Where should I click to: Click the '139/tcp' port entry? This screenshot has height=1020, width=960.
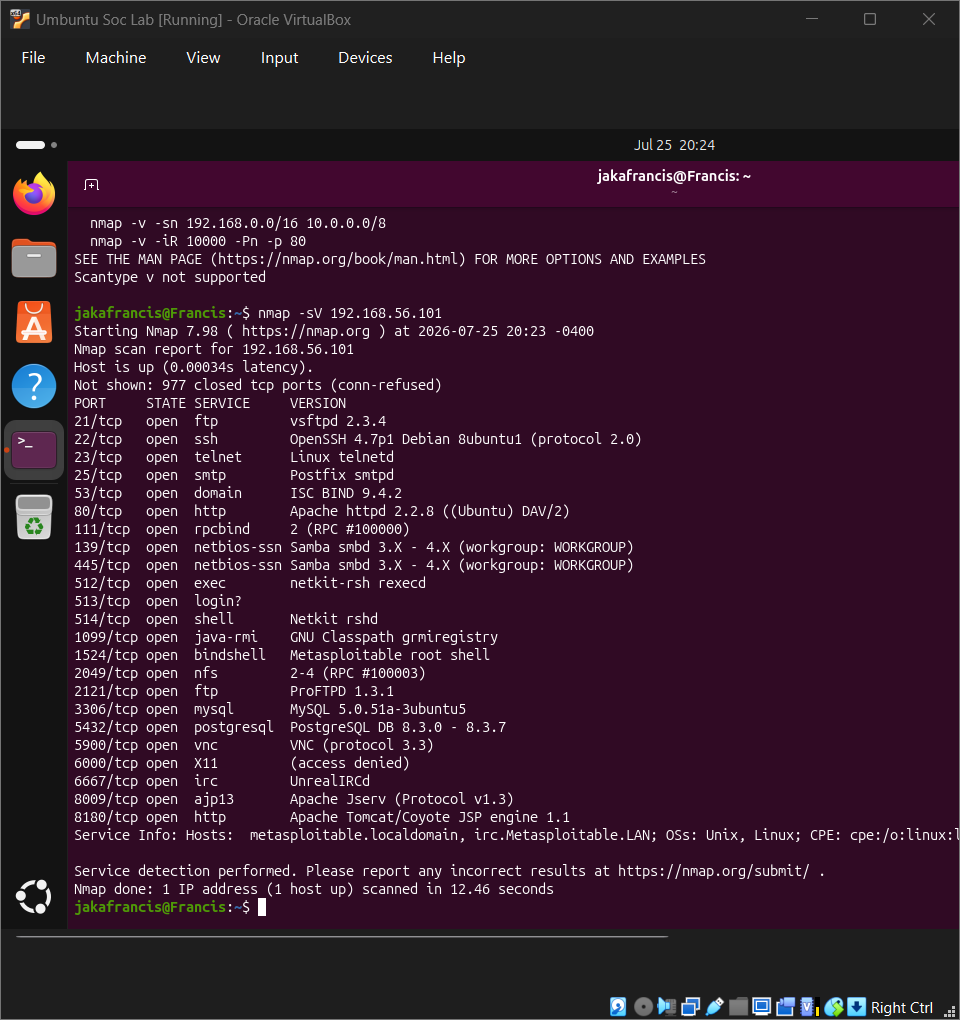[101, 547]
